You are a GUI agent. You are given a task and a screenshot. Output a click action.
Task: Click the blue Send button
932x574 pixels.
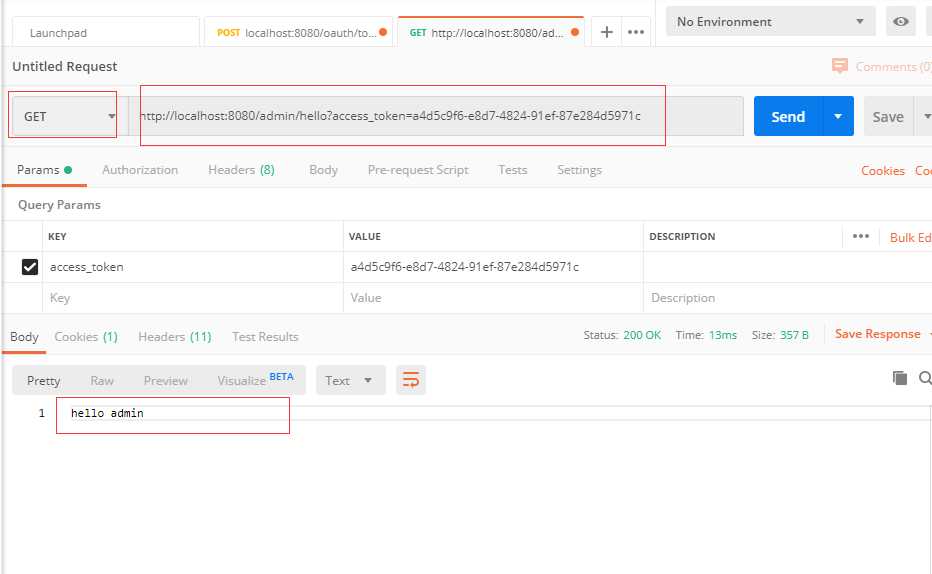tap(788, 116)
